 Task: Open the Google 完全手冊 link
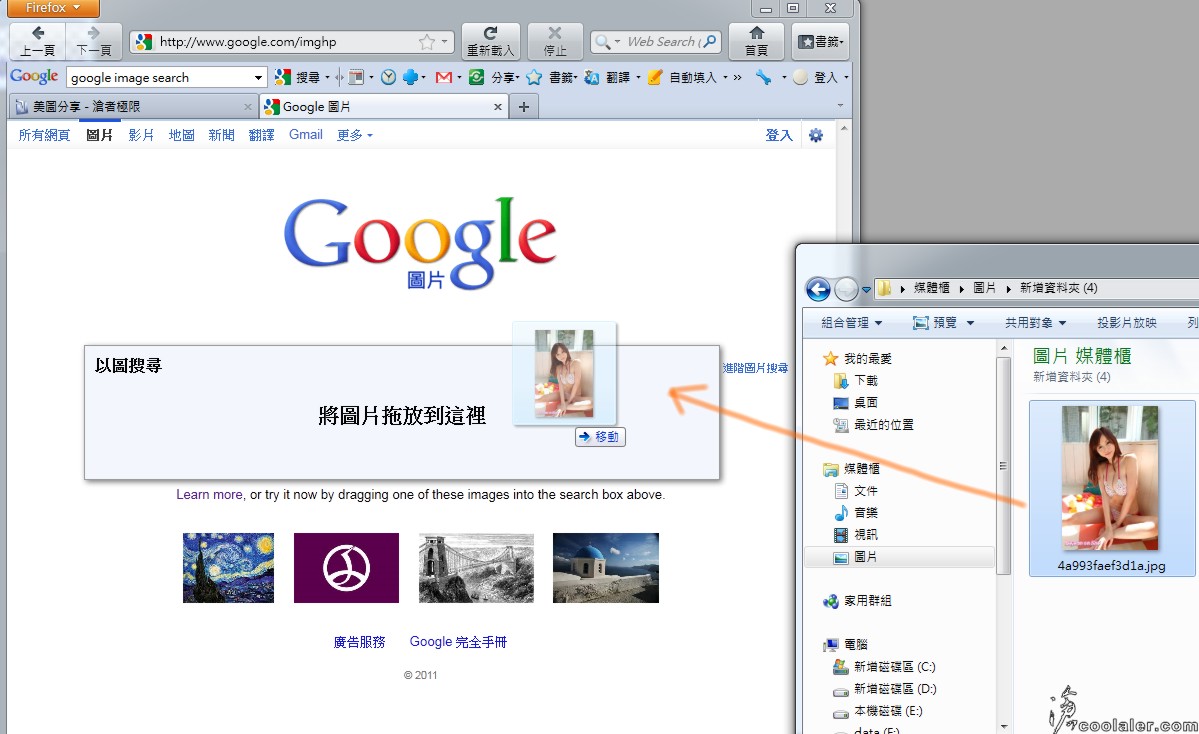point(458,642)
